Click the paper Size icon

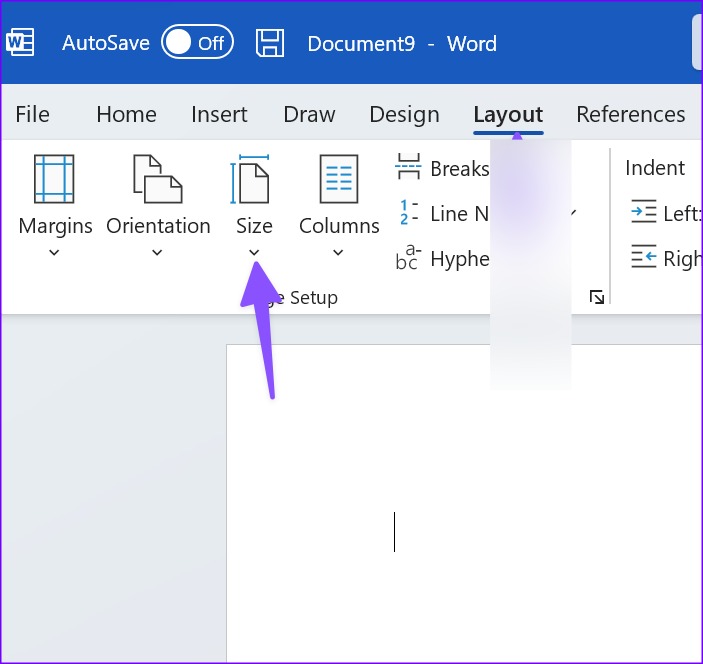coord(250,179)
